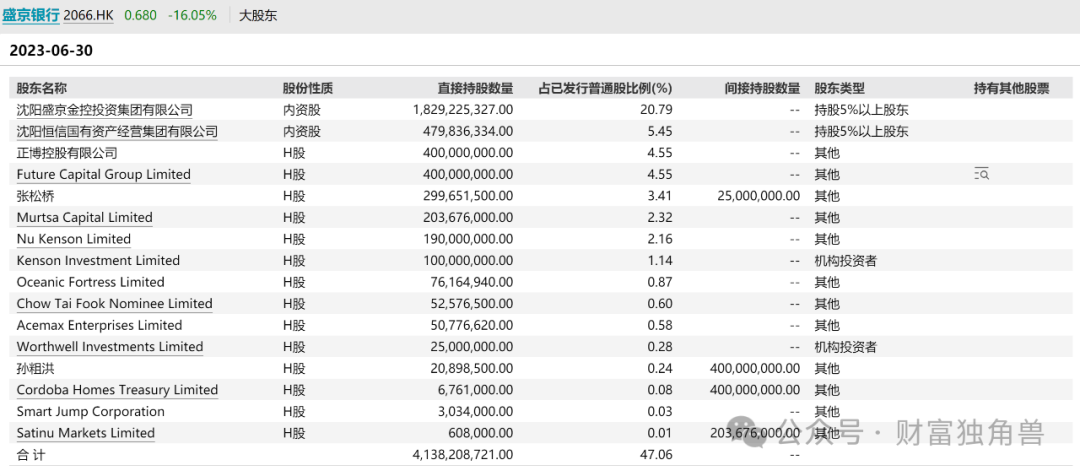Select Acemax Enterprises Limited name
This screenshot has height=476, width=1080.
[x=99, y=325]
